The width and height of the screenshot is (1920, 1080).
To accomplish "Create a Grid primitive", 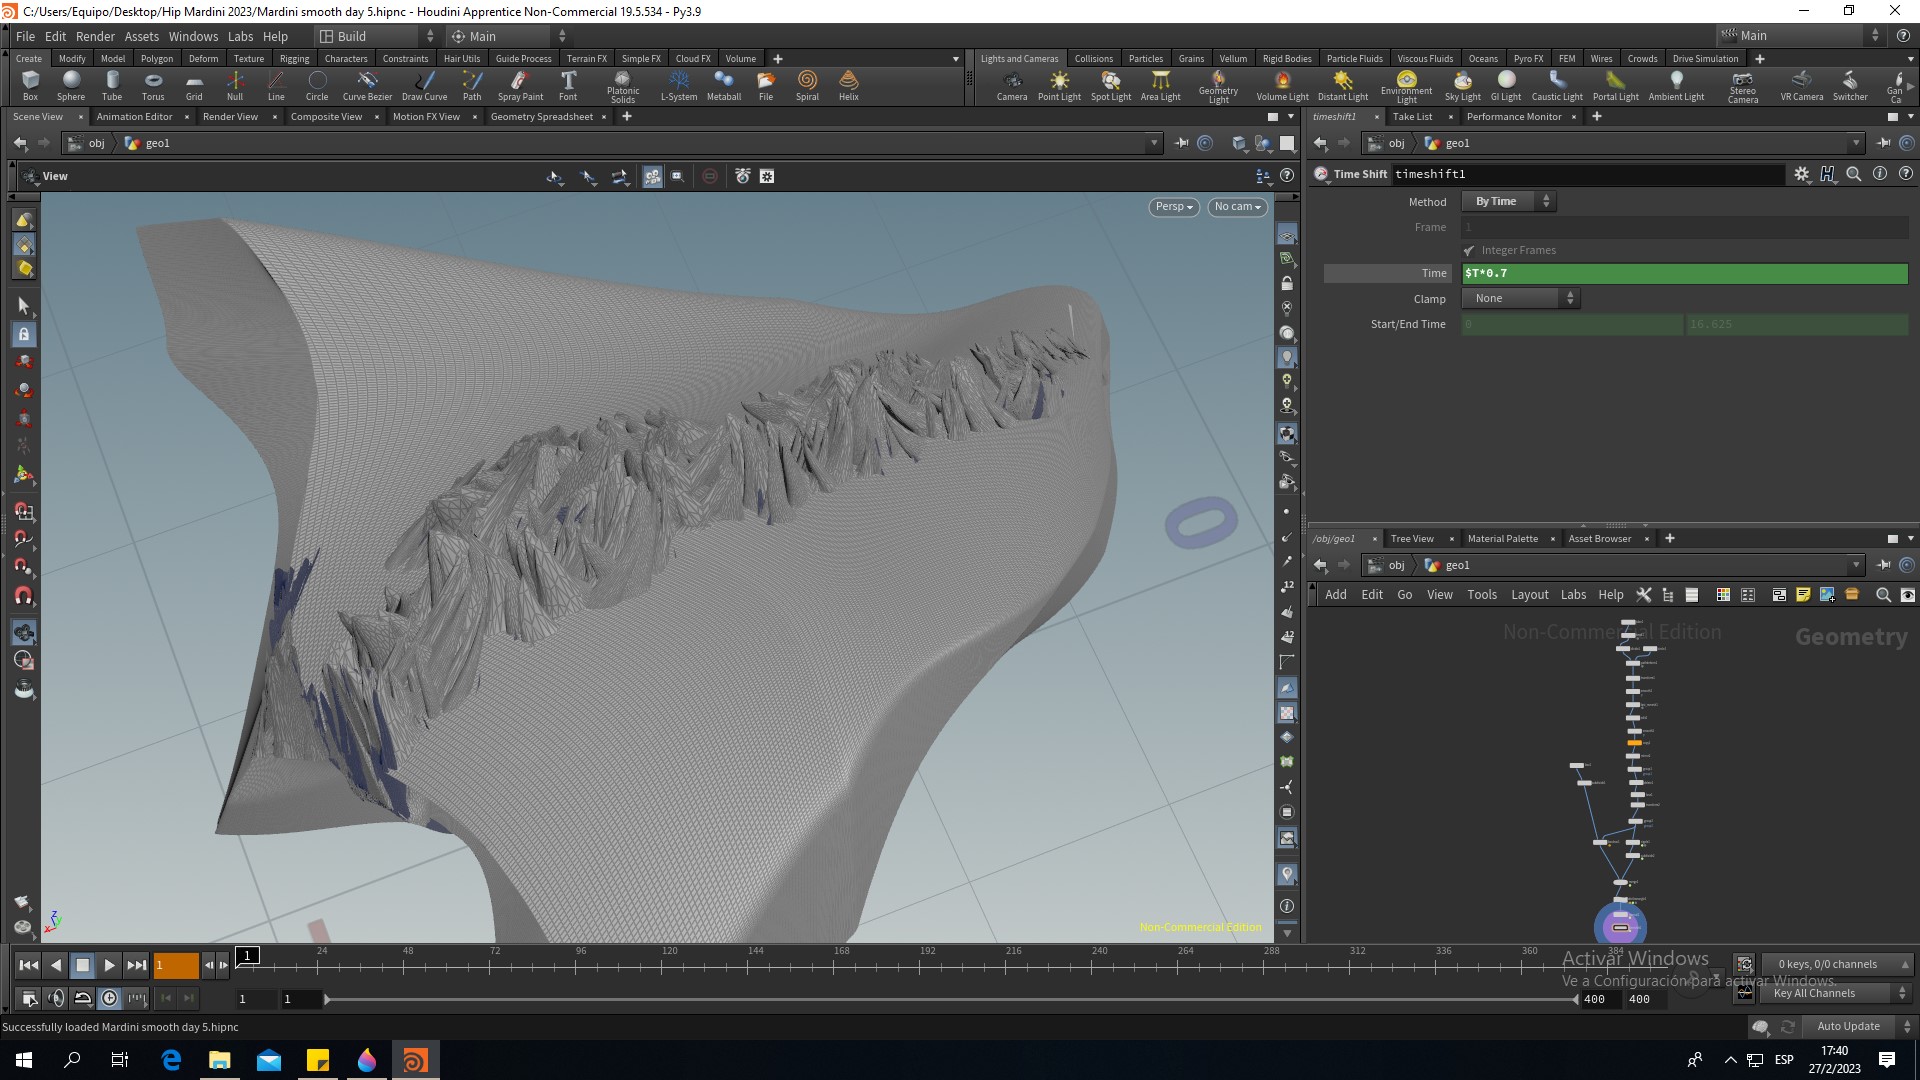I will 194,85.
